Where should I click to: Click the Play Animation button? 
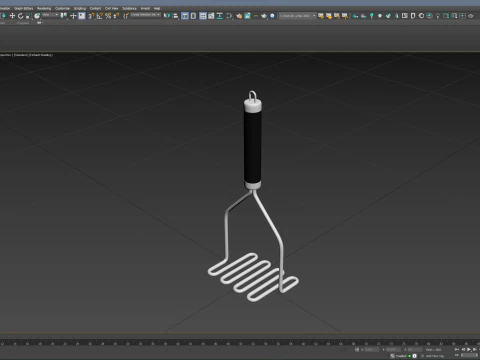coord(469,349)
